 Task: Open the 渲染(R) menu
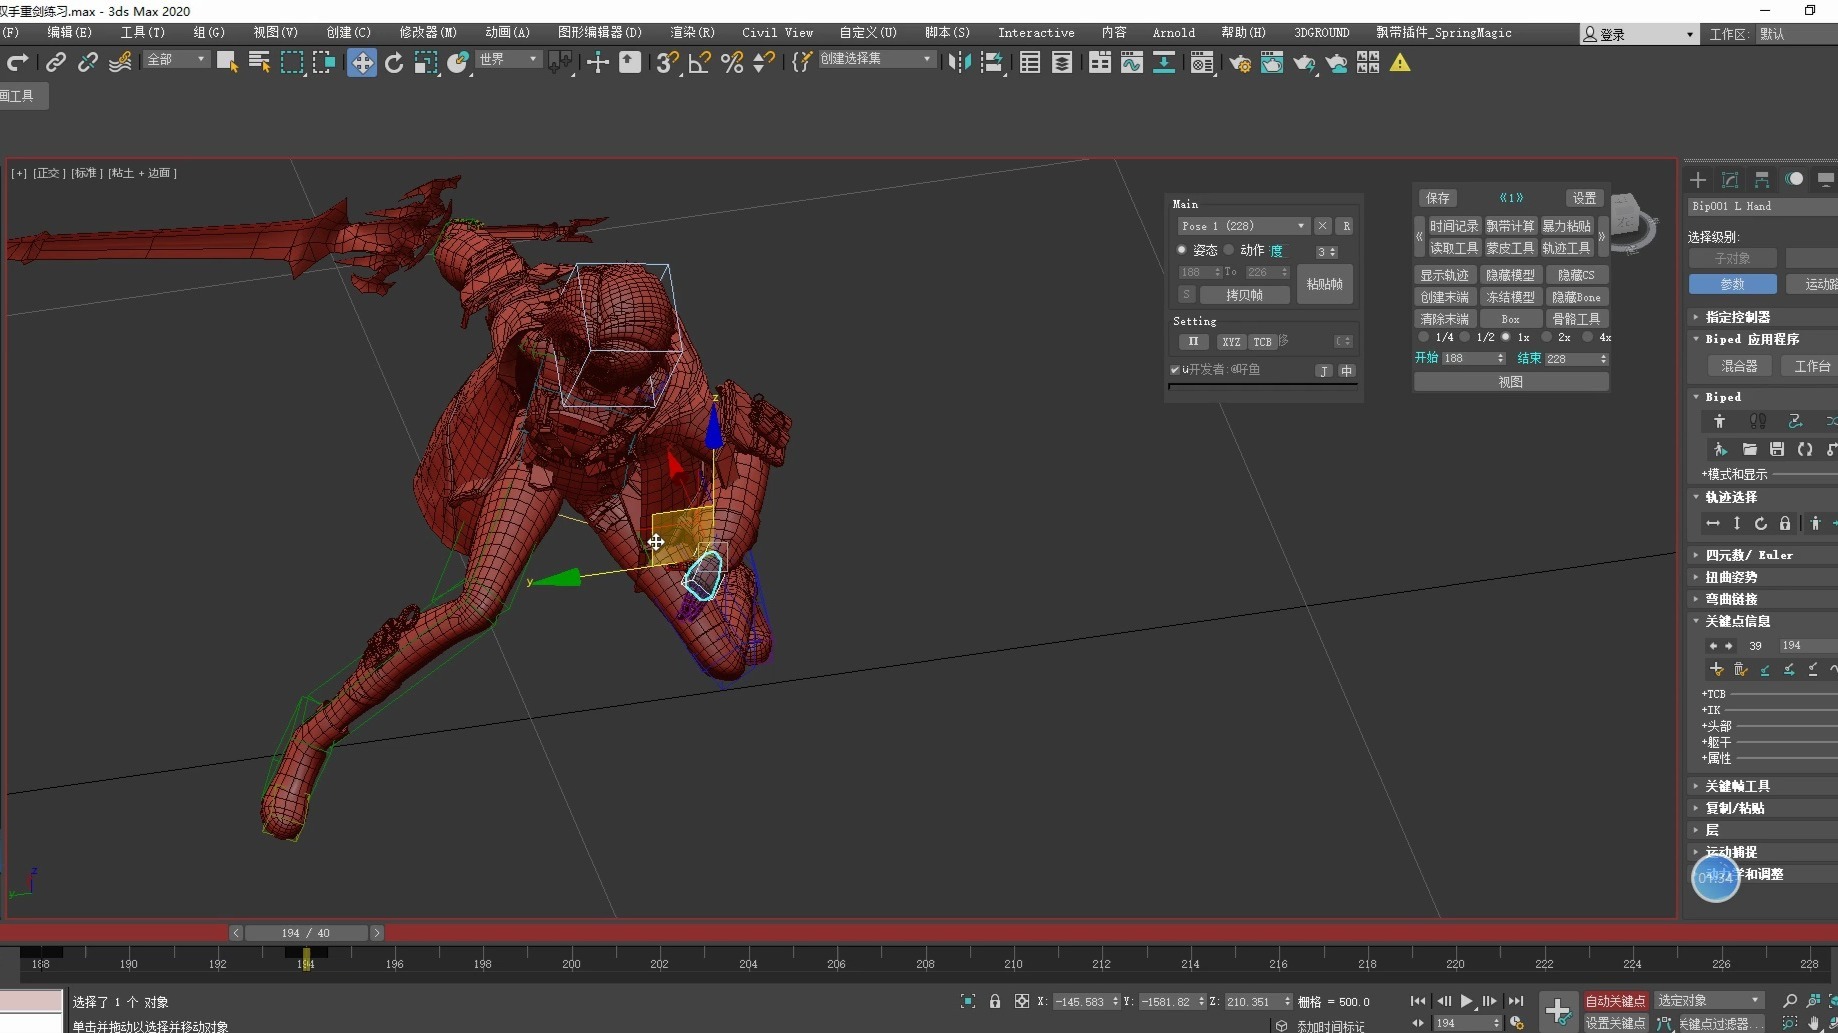(692, 33)
